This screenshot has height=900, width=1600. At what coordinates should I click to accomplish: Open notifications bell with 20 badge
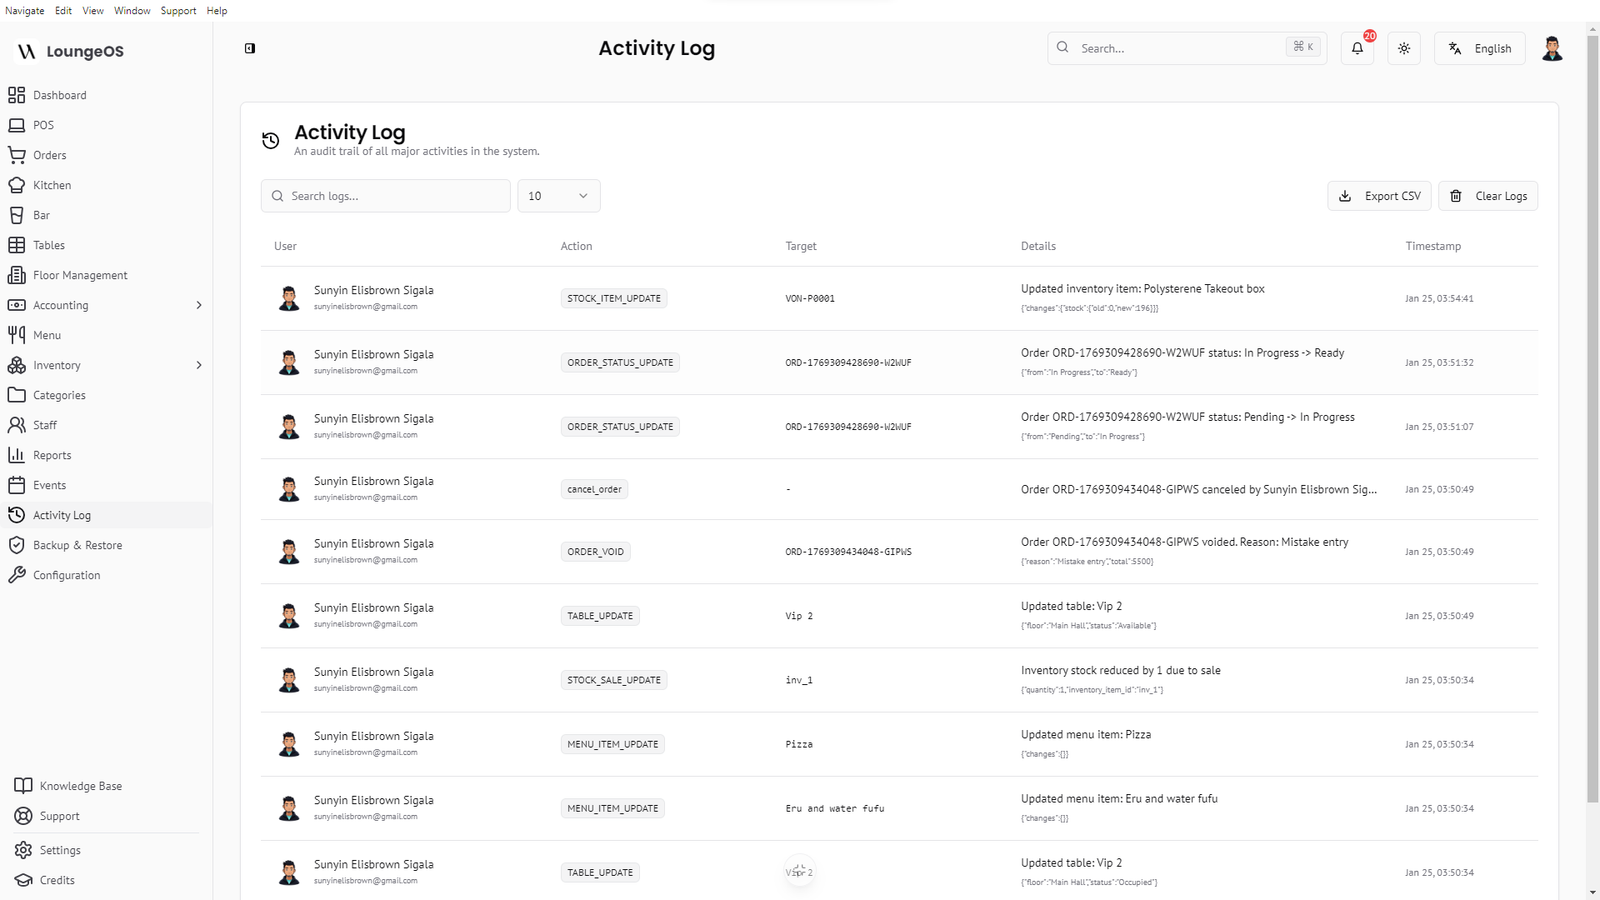coord(1357,48)
